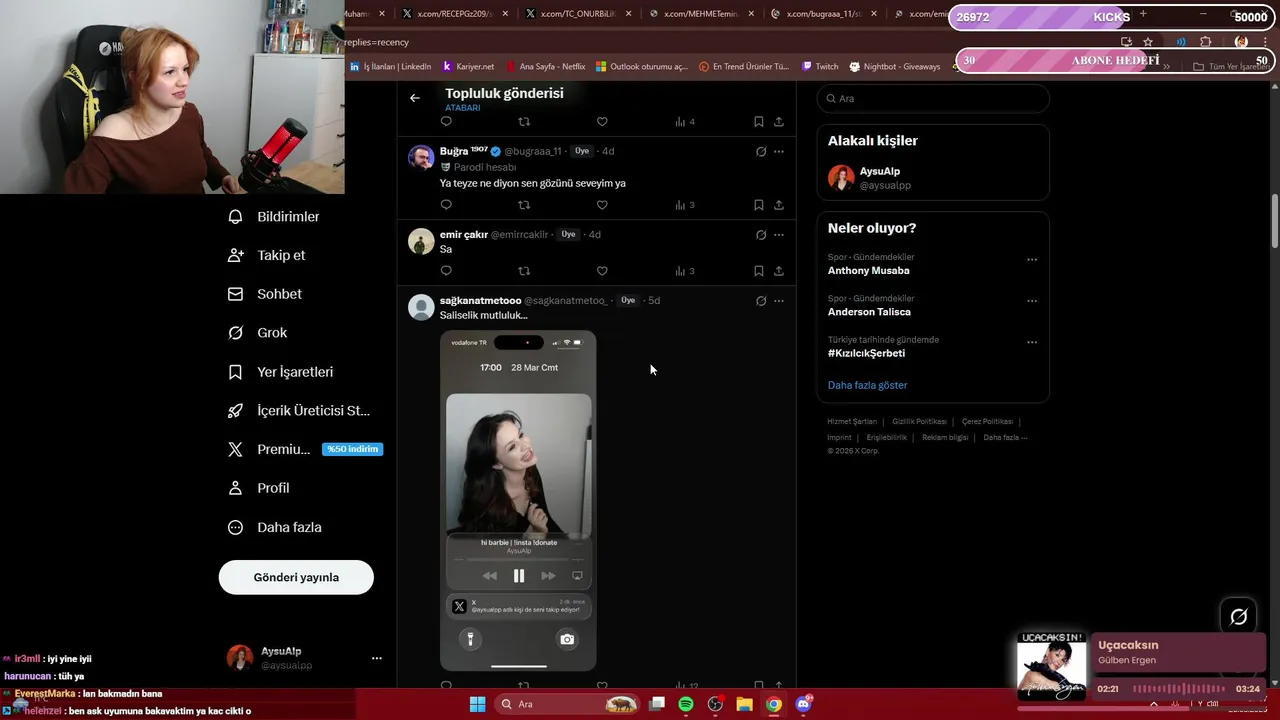Open options for Anderson Talisca trend
Image resolution: width=1280 pixels, height=720 pixels.
click(1032, 301)
